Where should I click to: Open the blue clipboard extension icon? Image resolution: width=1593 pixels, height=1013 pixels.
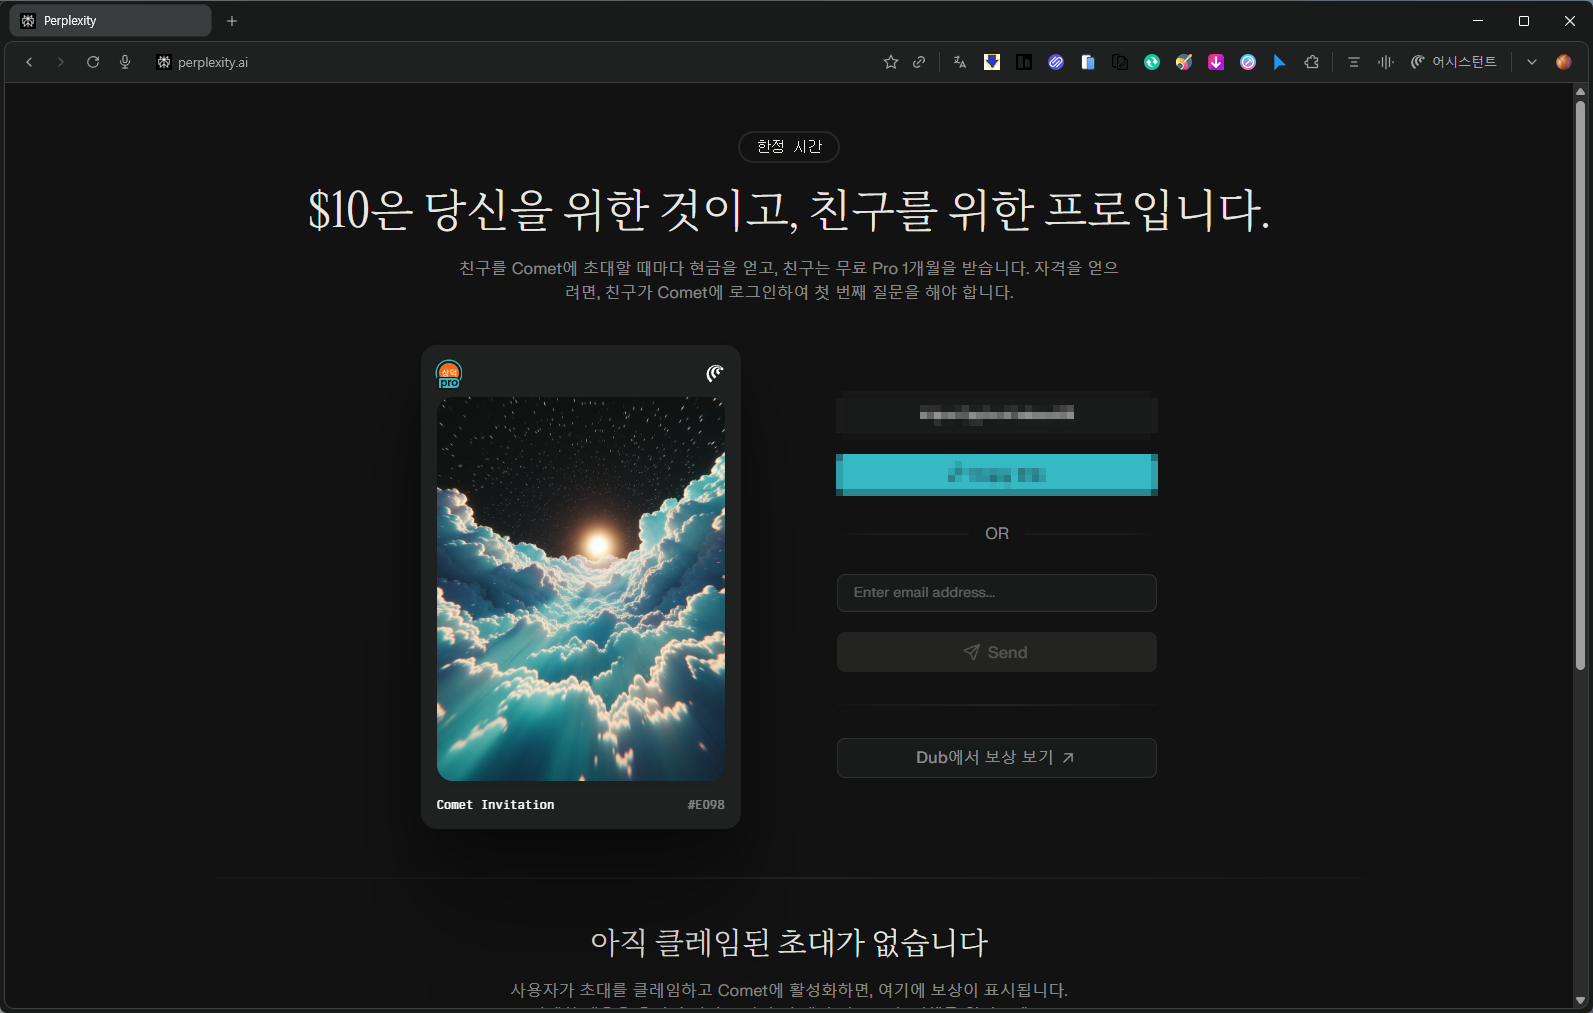click(1088, 62)
